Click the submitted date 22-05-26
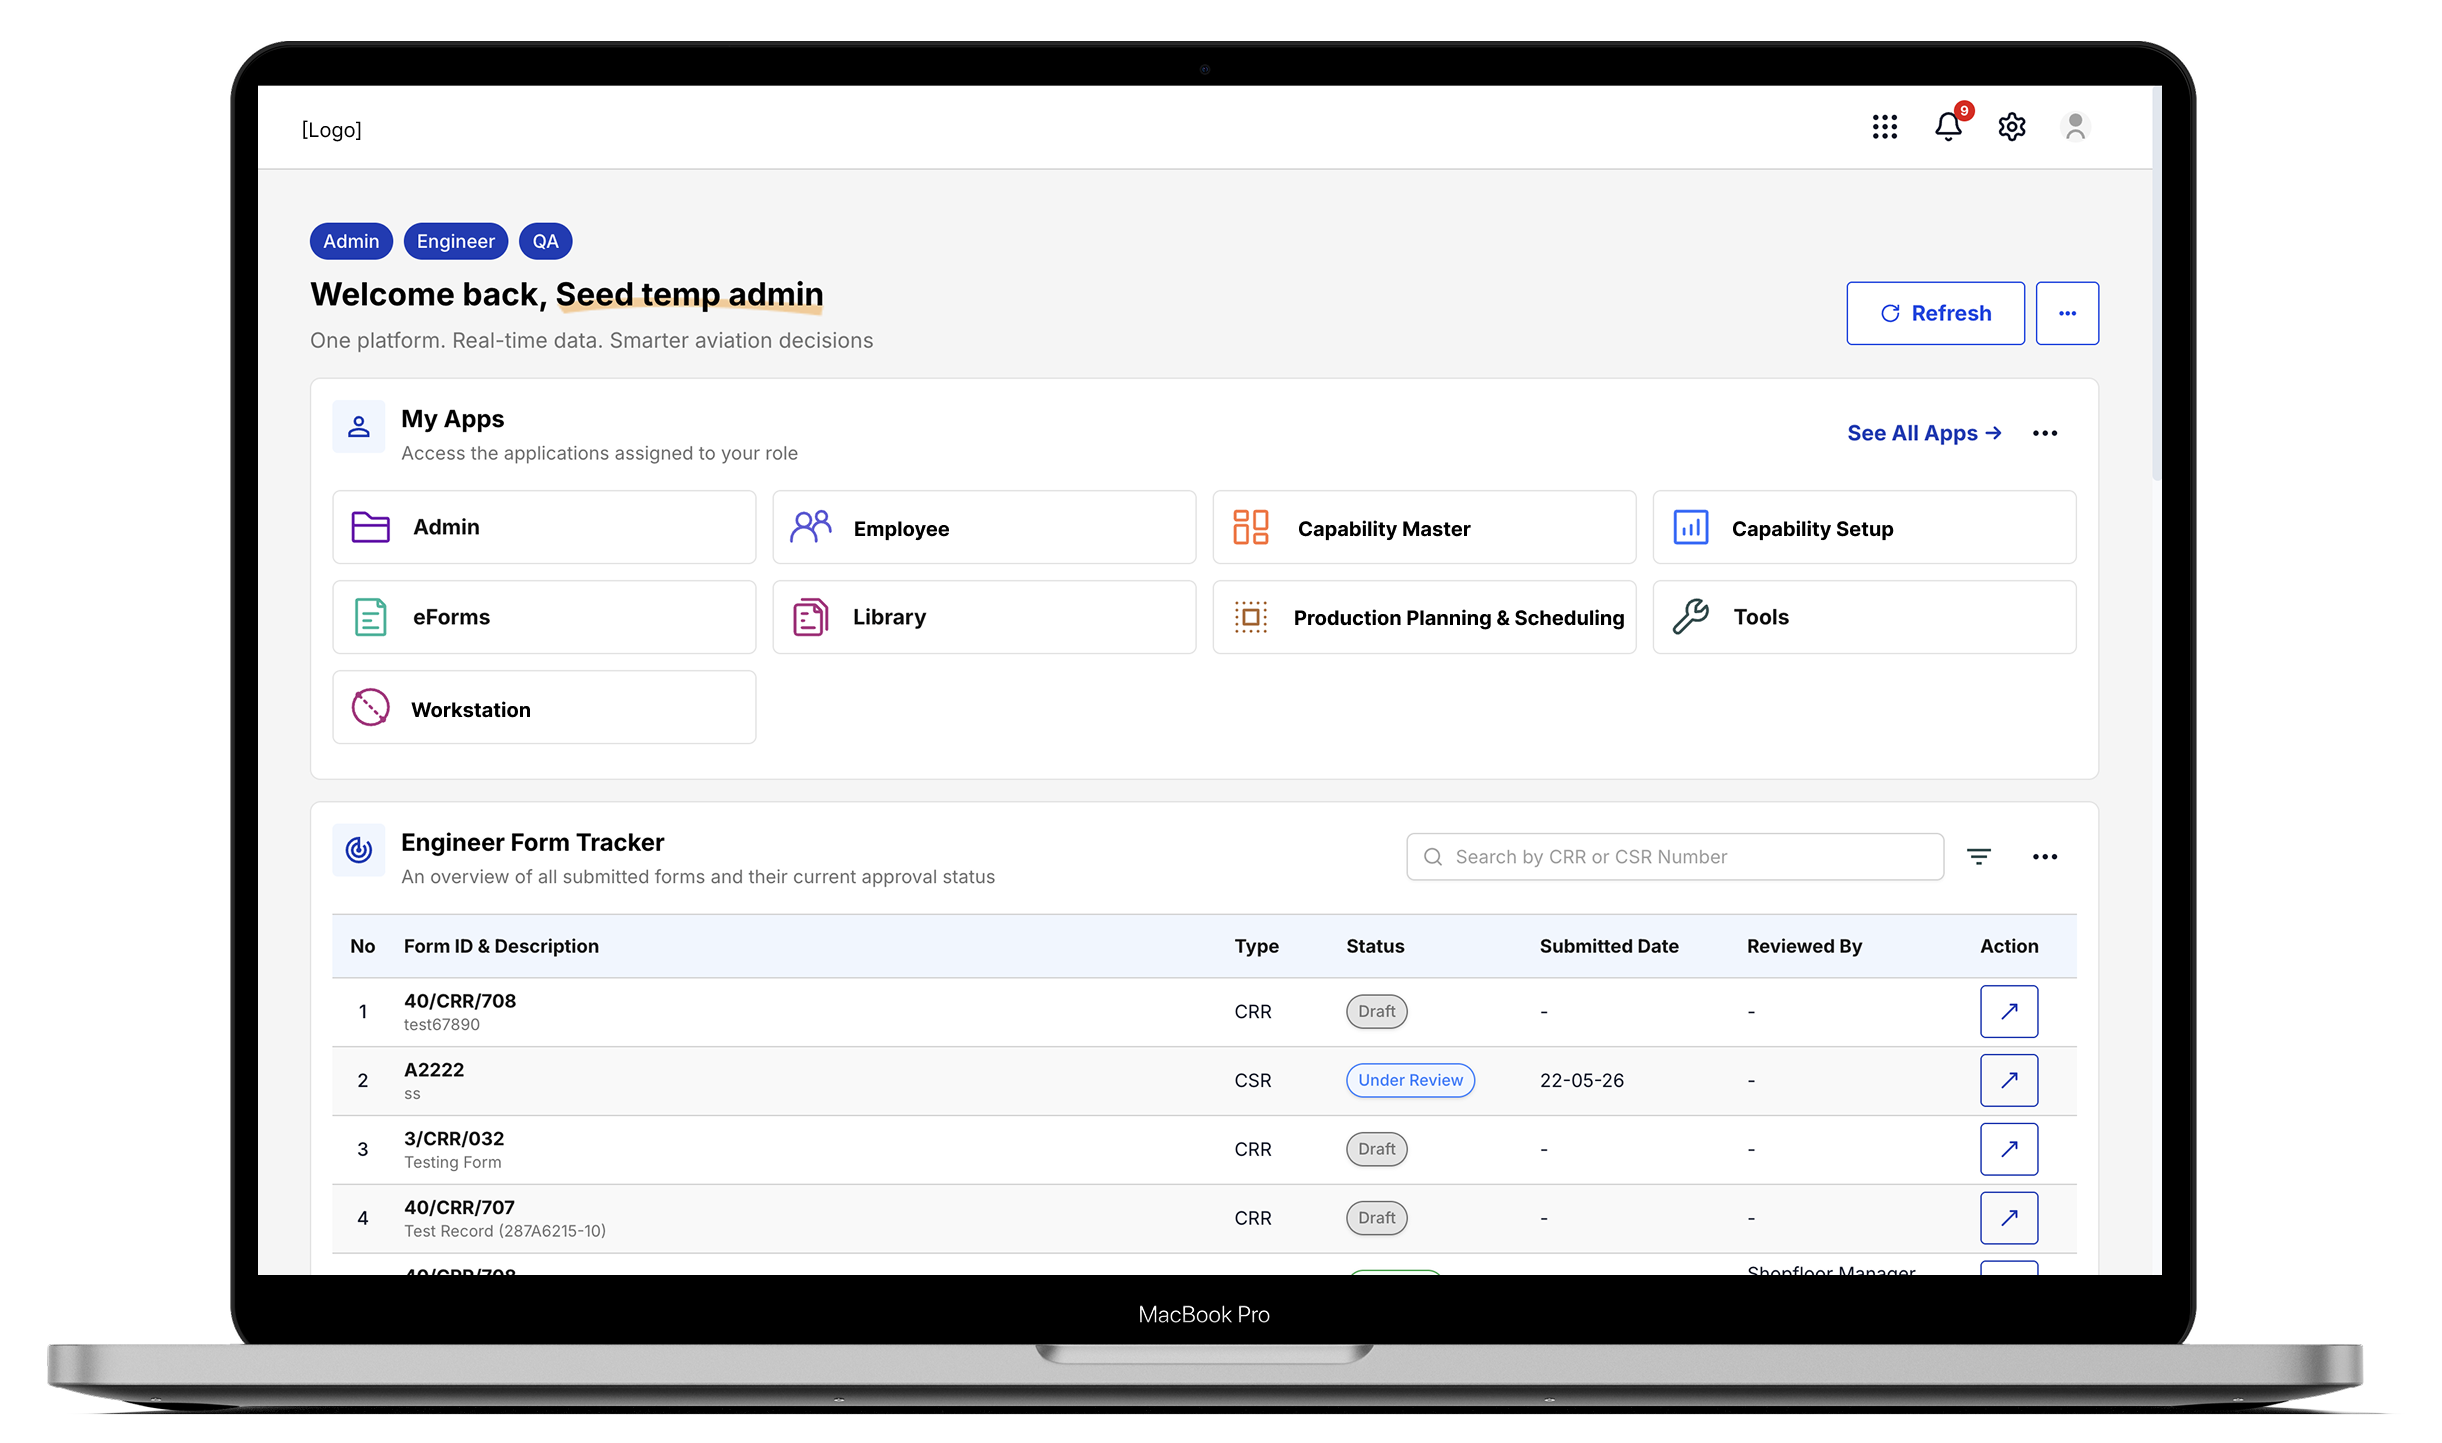The height and width of the screenshot is (1443, 2442). 1581,1080
